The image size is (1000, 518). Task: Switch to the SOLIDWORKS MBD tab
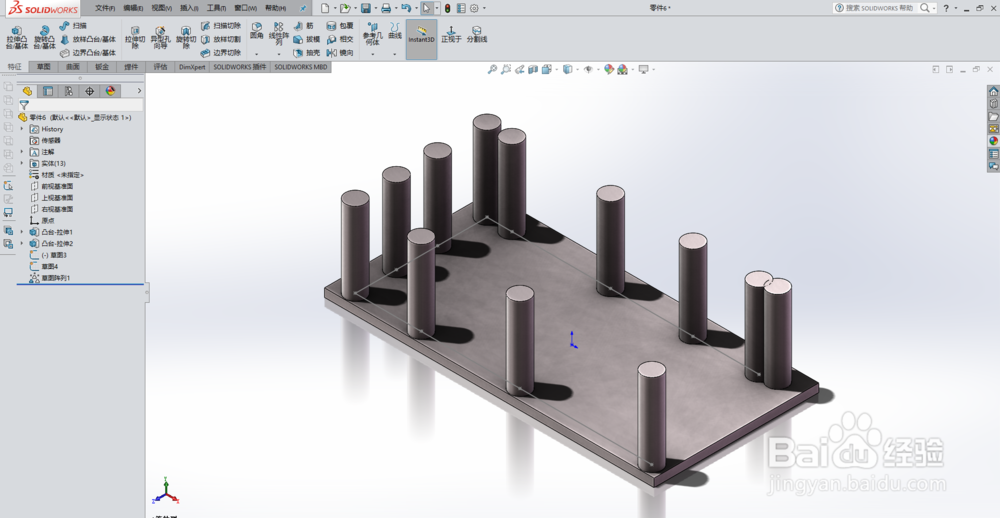(x=301, y=66)
